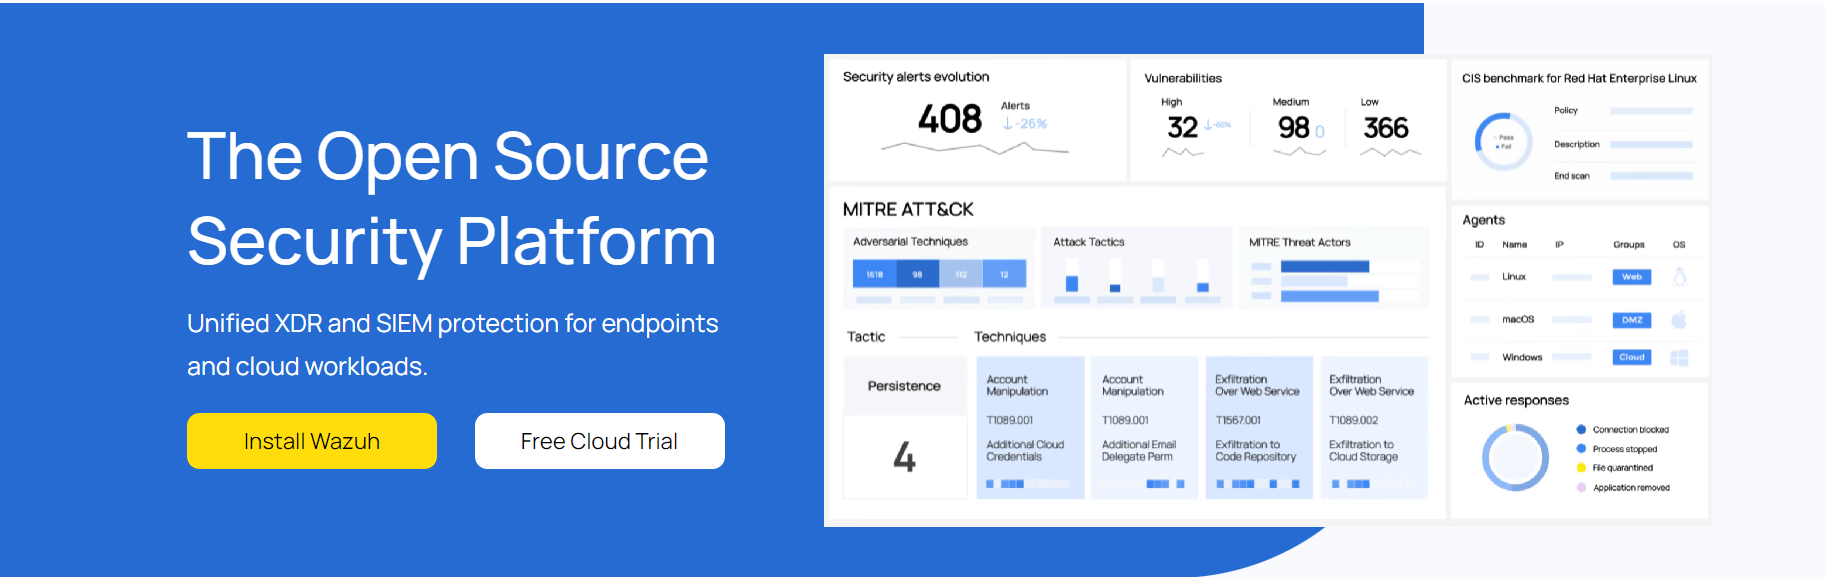The image size is (1825, 577).
Task: Select the Linux penguin OS icon
Action: pos(1680,277)
